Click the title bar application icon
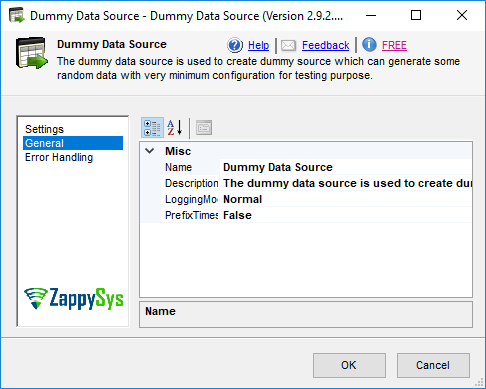 tap(16, 15)
